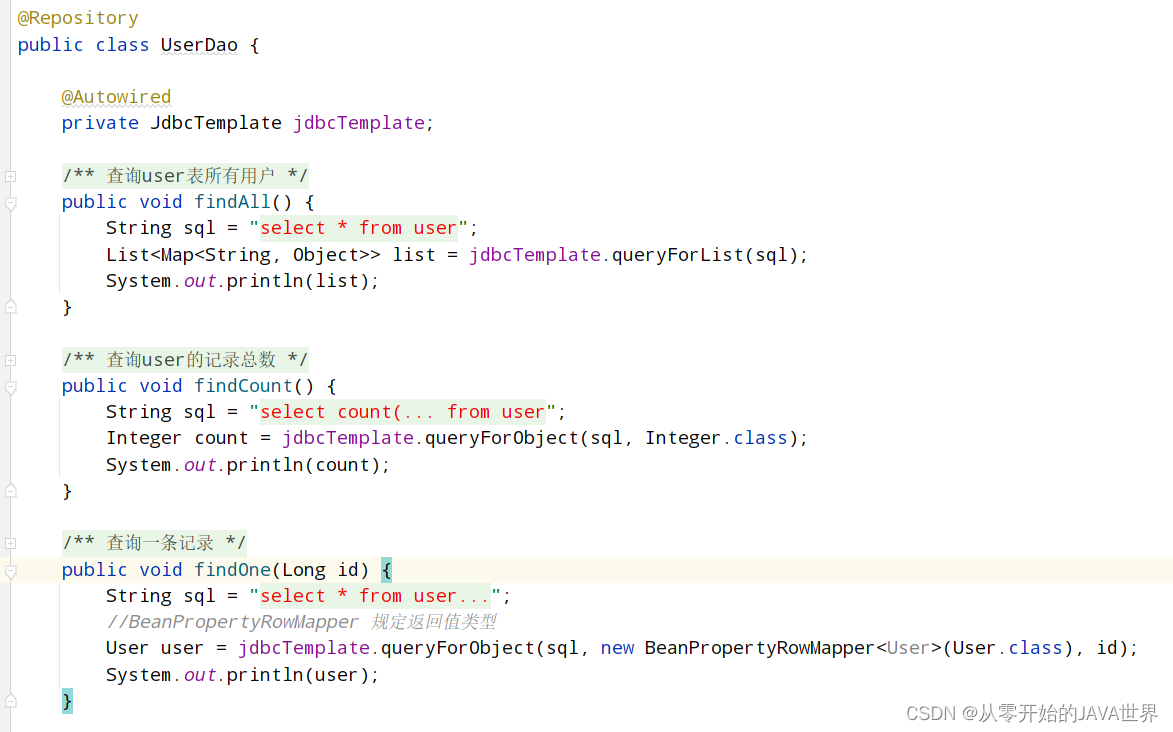
Task: Click fold end marker of findOne method
Action: tap(10, 701)
